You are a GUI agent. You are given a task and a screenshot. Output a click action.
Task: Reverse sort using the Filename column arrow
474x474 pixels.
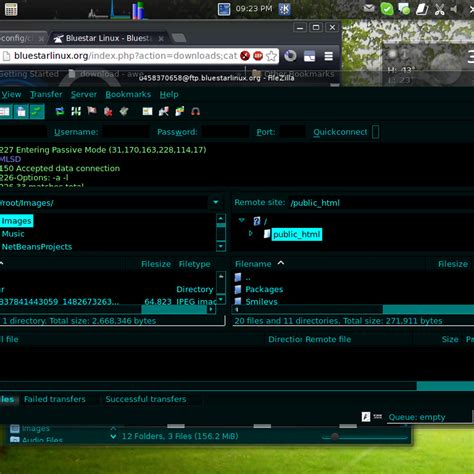[x=281, y=263]
